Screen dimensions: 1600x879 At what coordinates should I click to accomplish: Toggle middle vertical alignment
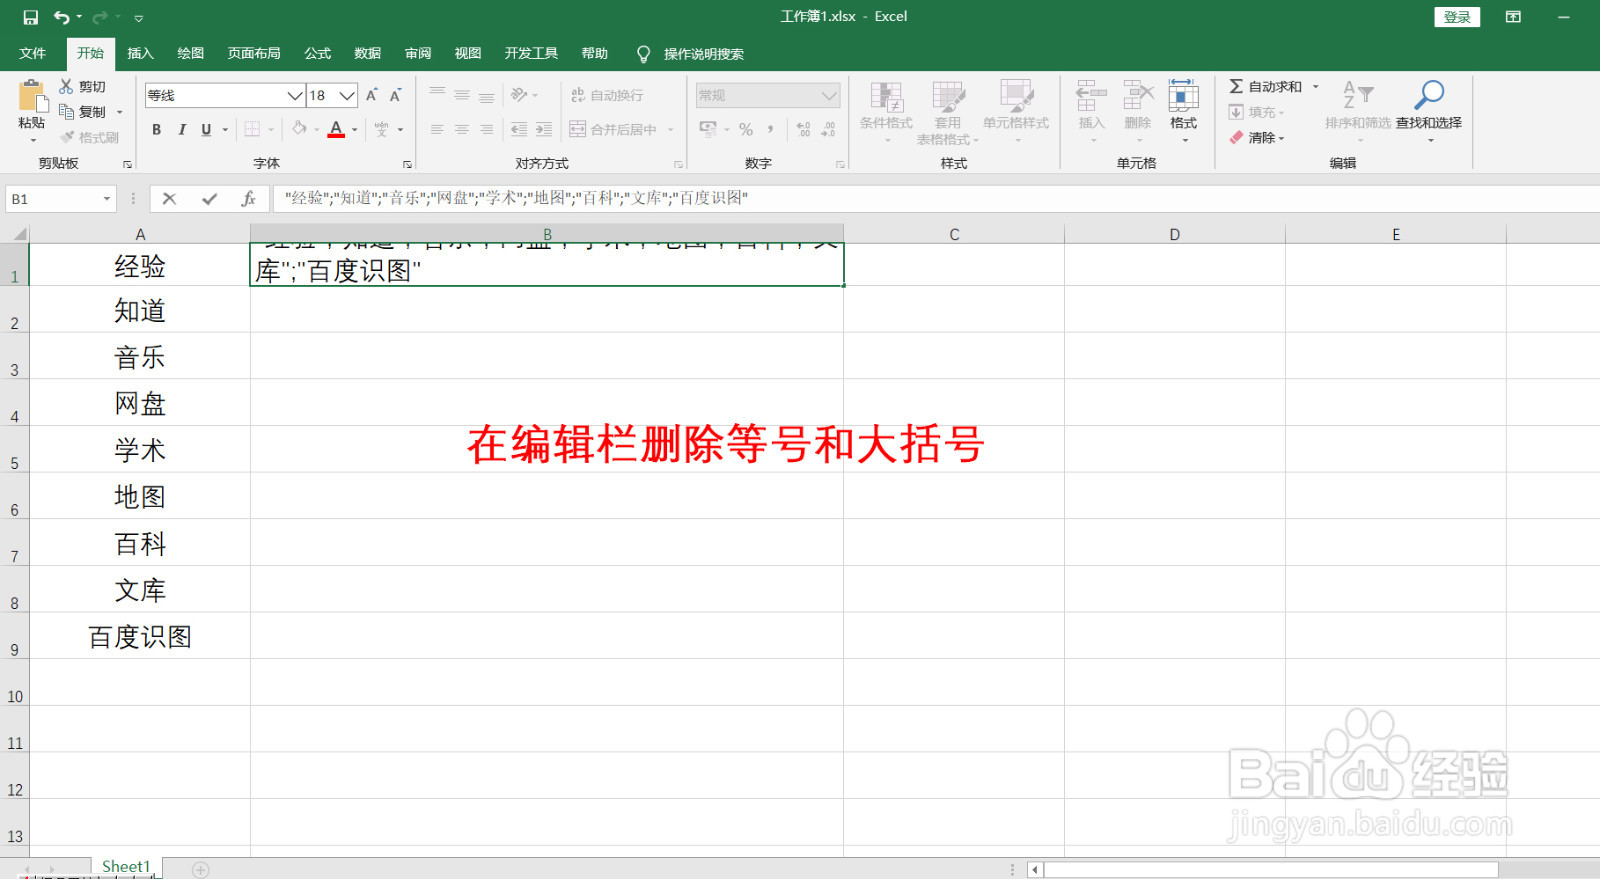[x=462, y=95]
